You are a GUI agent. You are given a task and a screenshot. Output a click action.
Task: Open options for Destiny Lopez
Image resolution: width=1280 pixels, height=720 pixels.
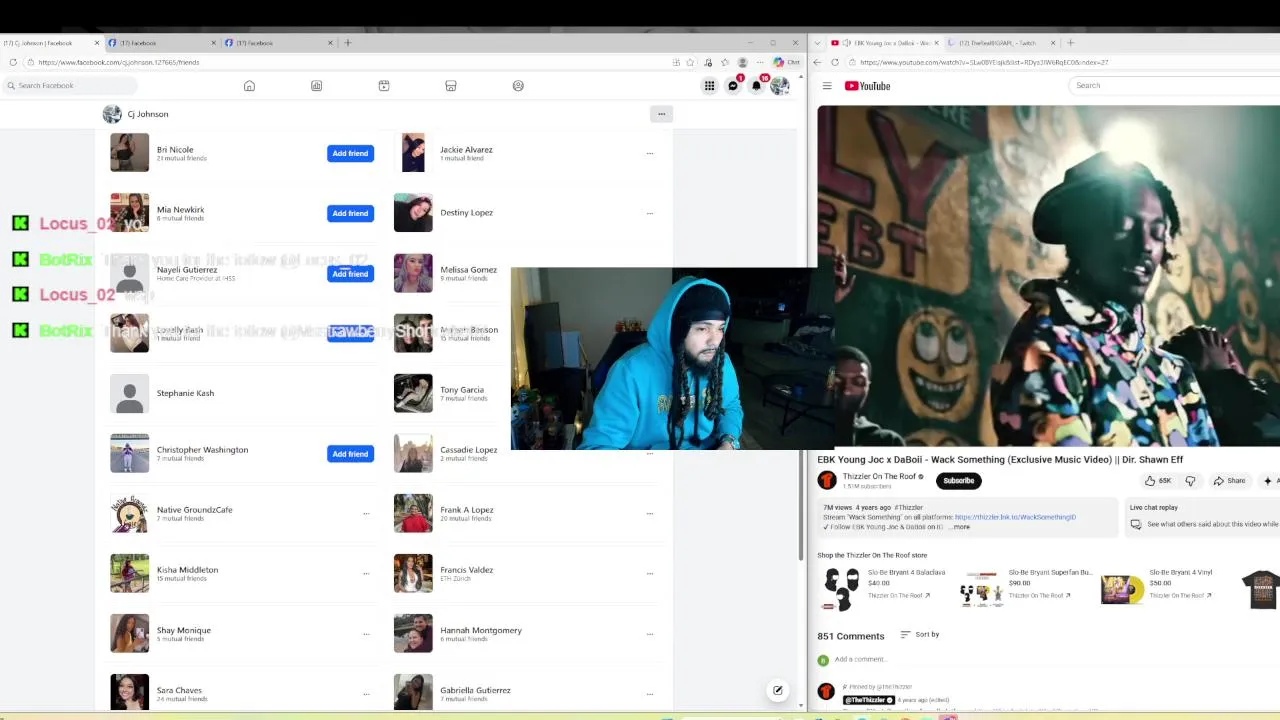tap(649, 213)
